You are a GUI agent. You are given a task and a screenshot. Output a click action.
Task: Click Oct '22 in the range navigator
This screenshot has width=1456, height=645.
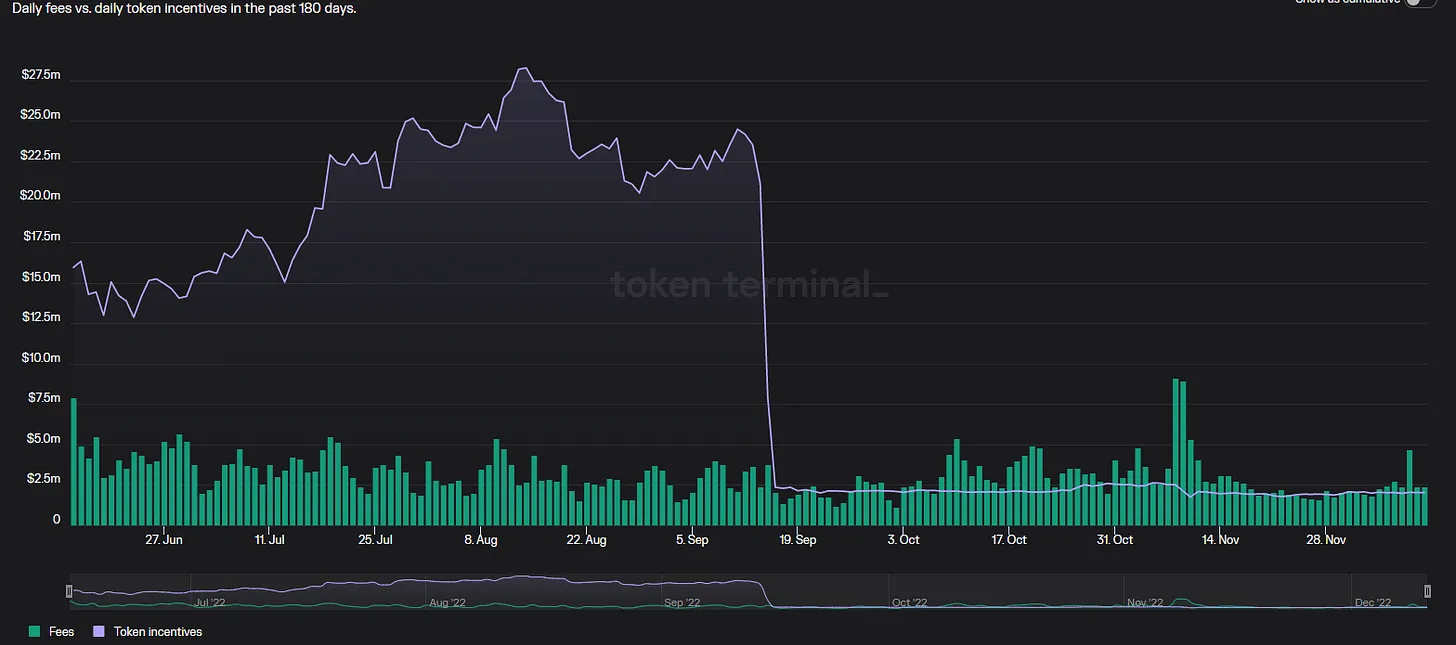[x=910, y=603]
